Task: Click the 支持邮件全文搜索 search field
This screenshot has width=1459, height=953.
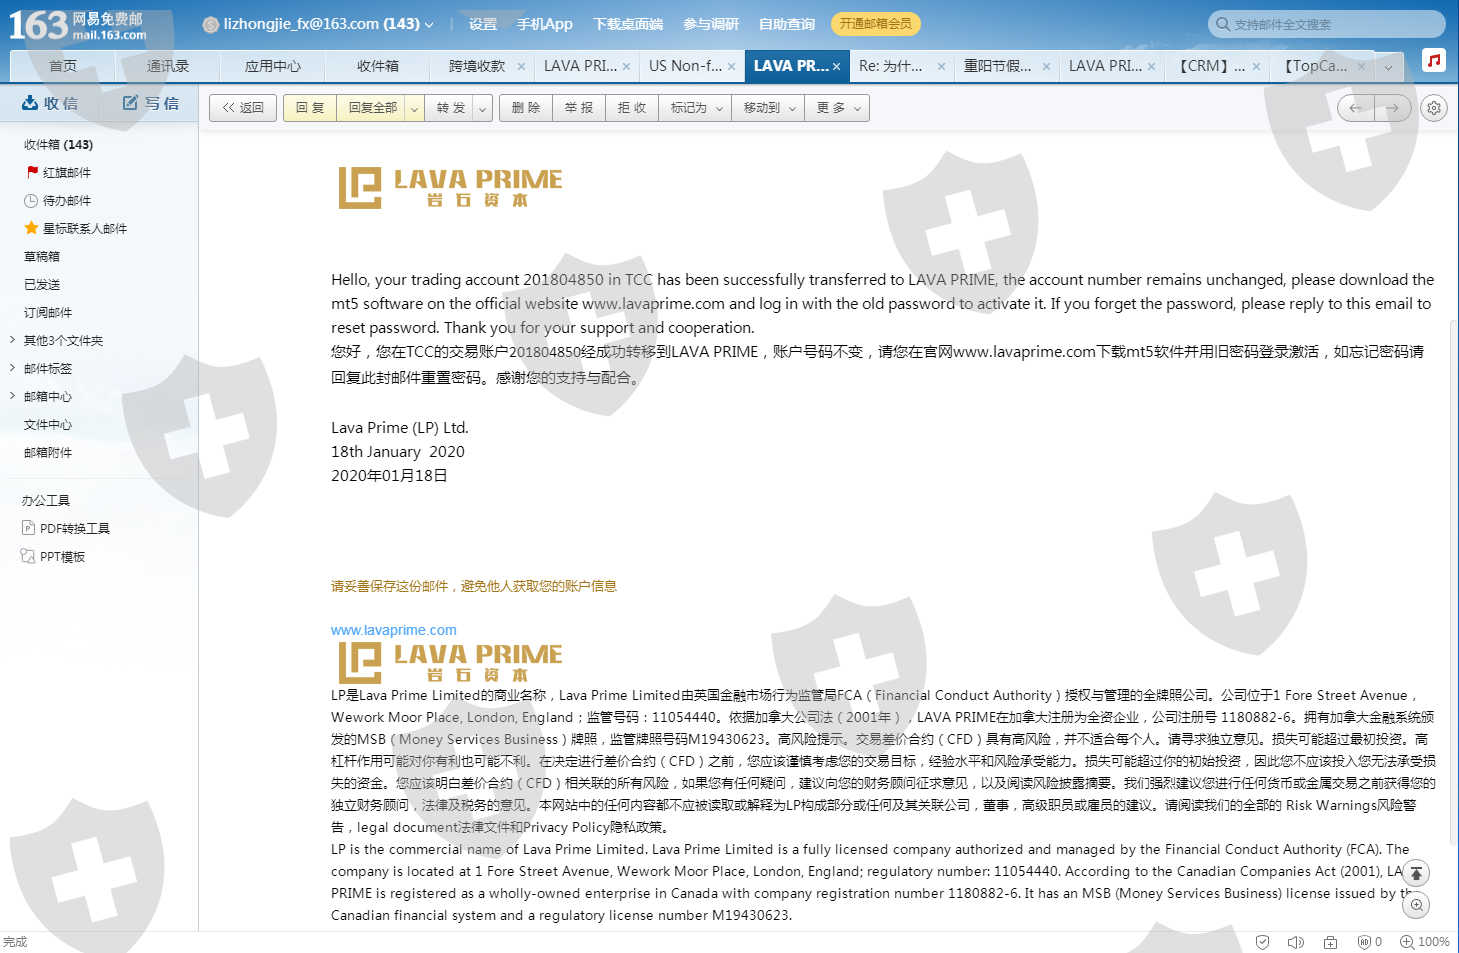Action: (x=1326, y=24)
